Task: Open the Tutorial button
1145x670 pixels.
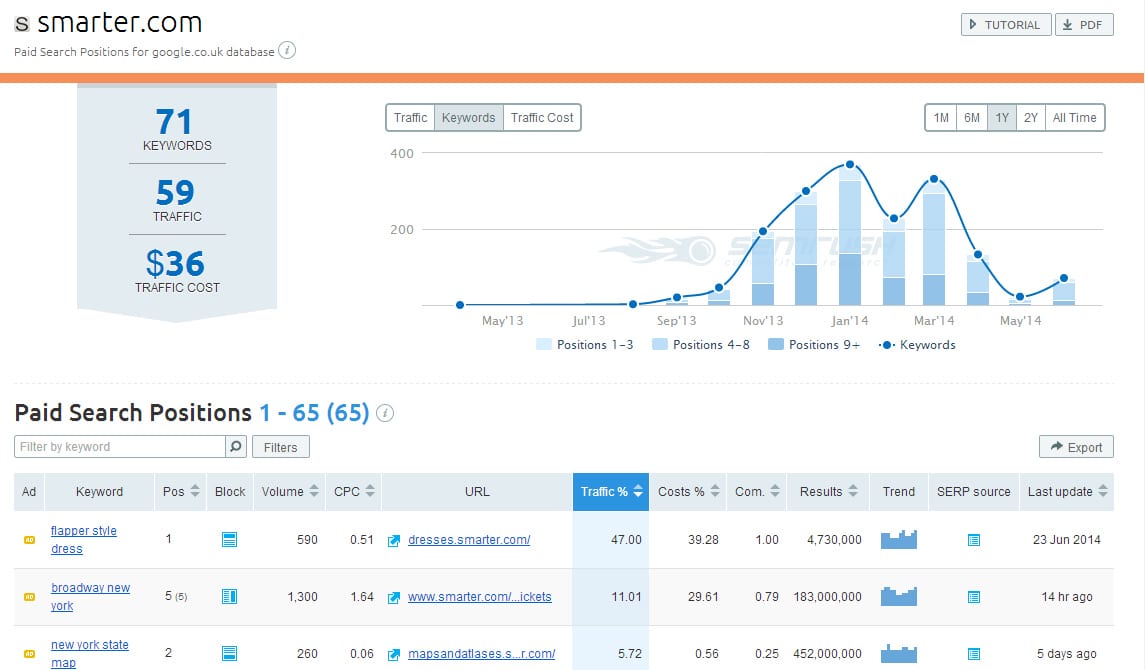Action: pos(1006,25)
